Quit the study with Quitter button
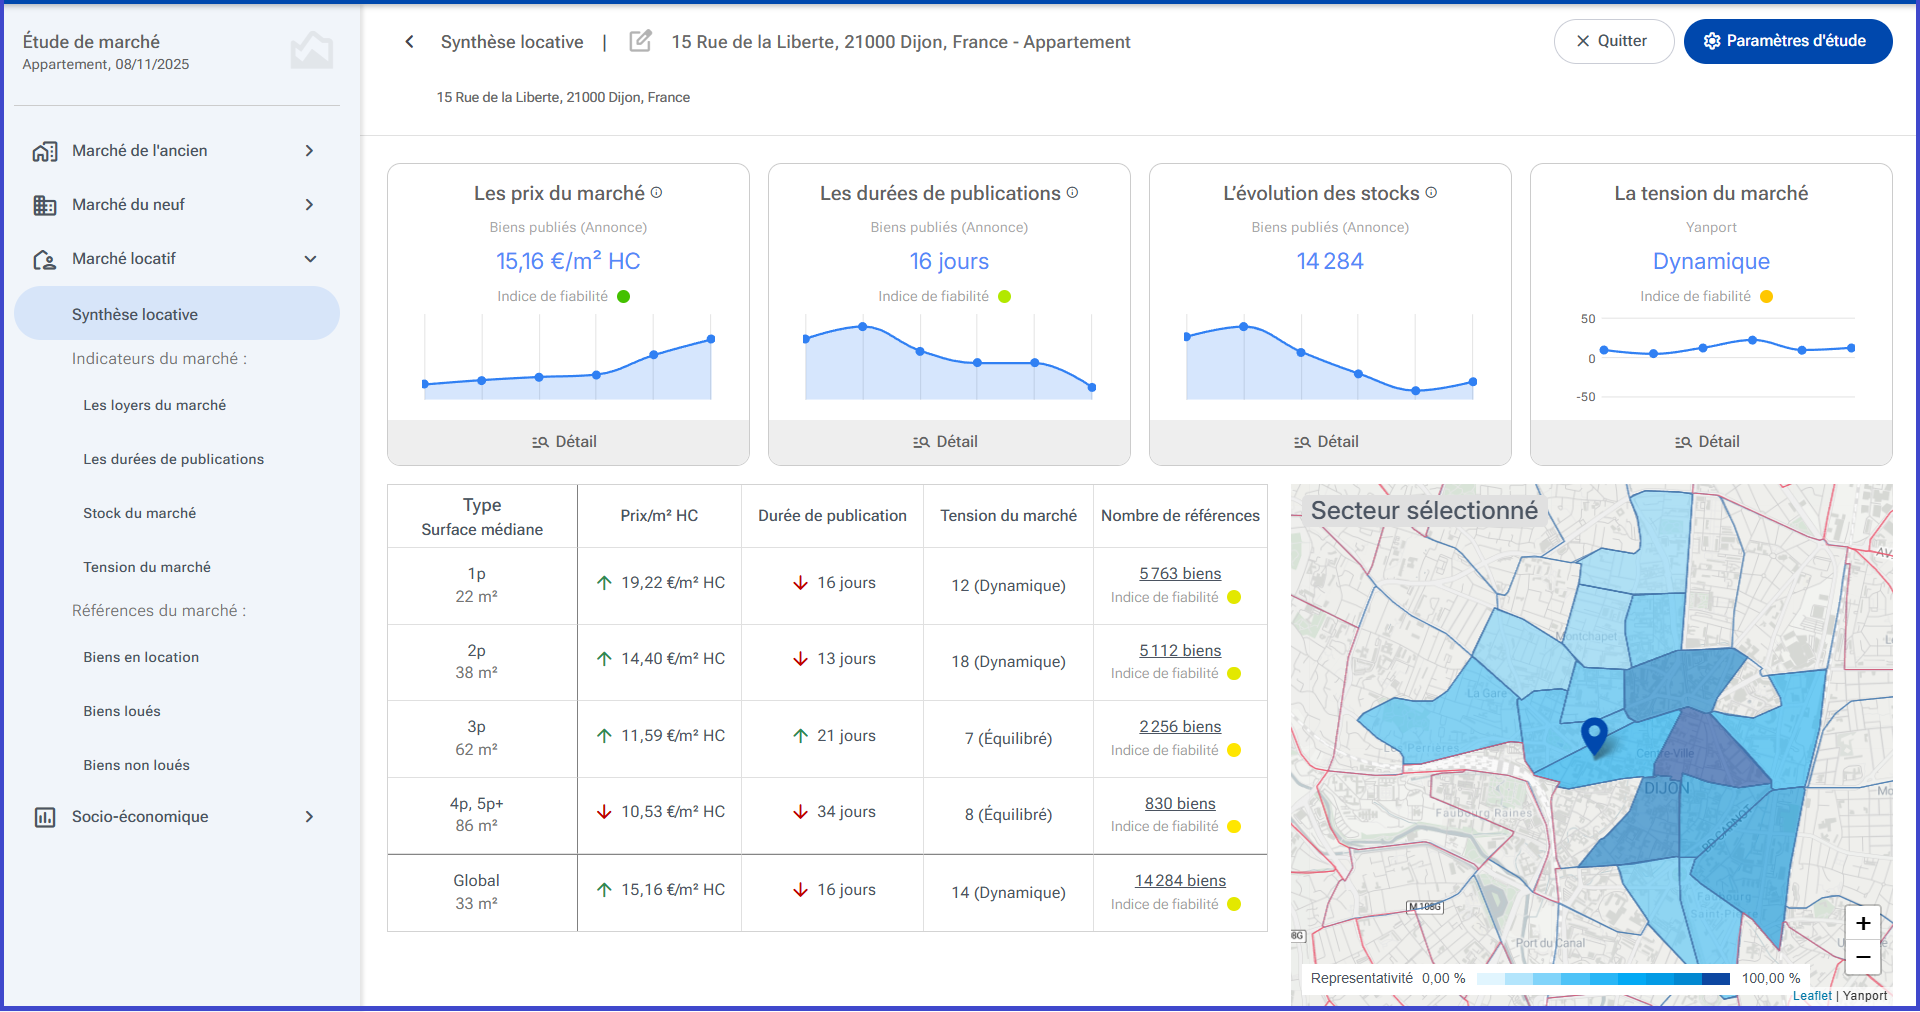Viewport: 1920px width, 1012px height. tap(1613, 41)
